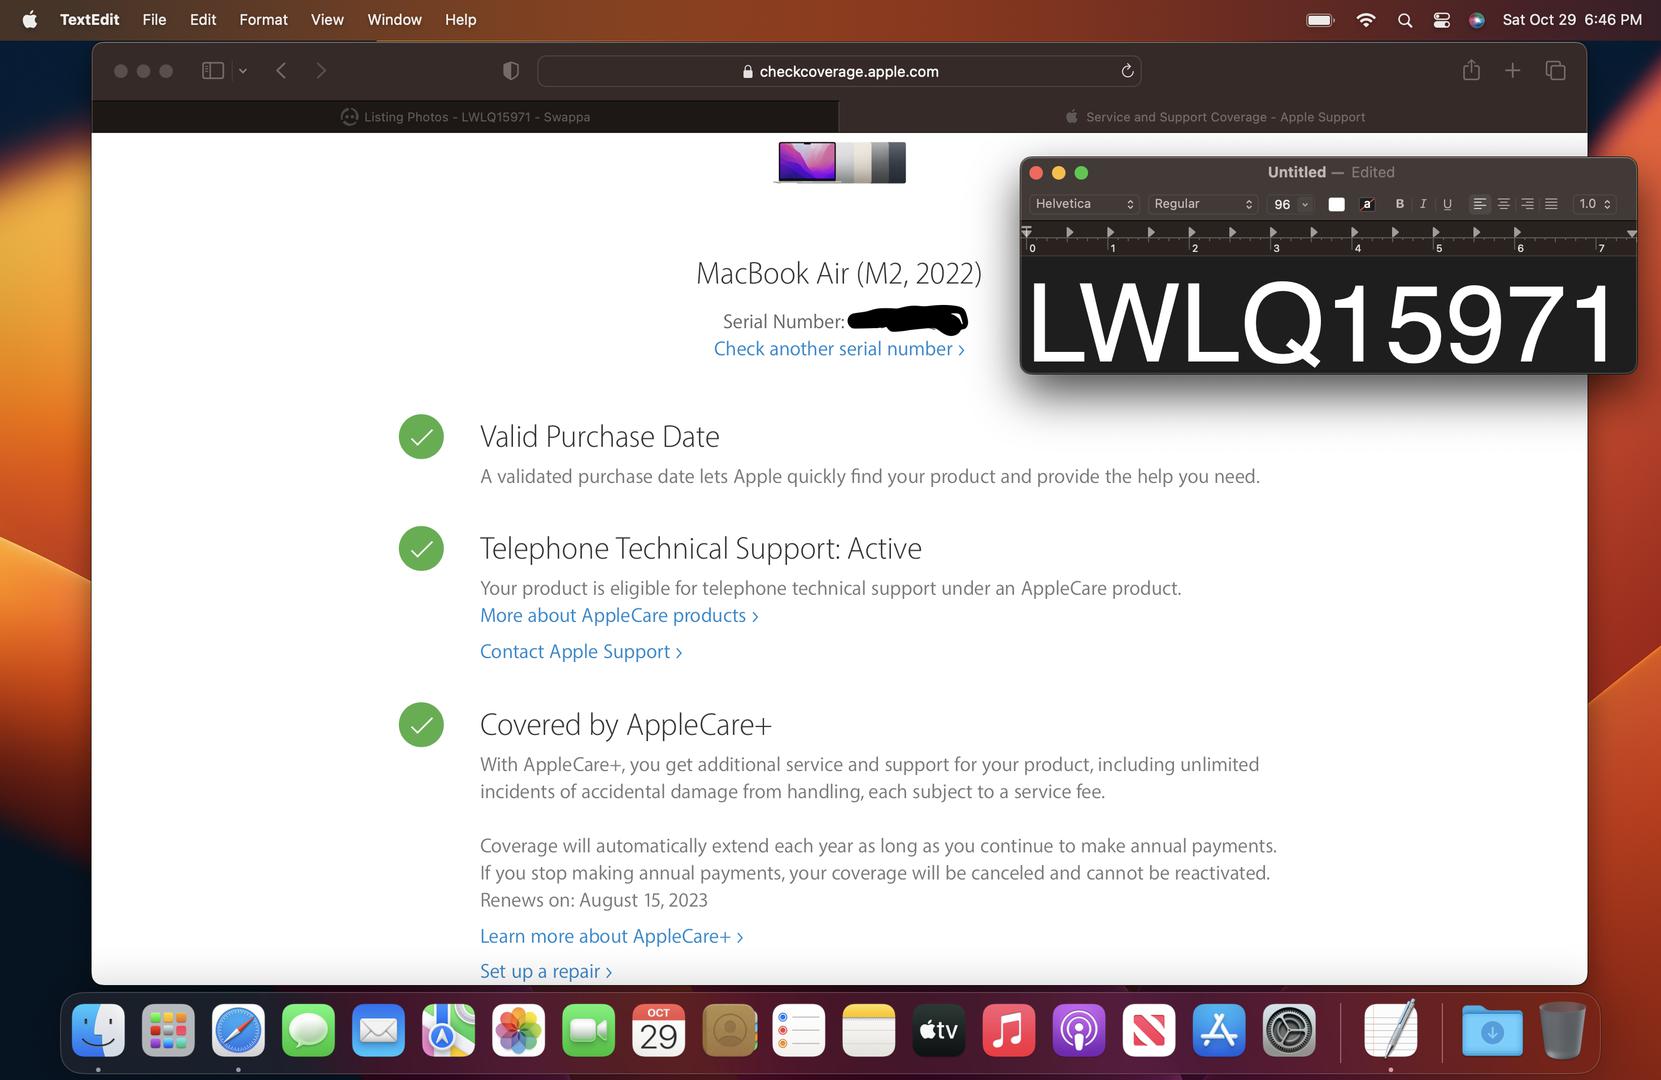Toggle bold formatting in TextEdit toolbar
The width and height of the screenshot is (1661, 1080).
[1399, 204]
